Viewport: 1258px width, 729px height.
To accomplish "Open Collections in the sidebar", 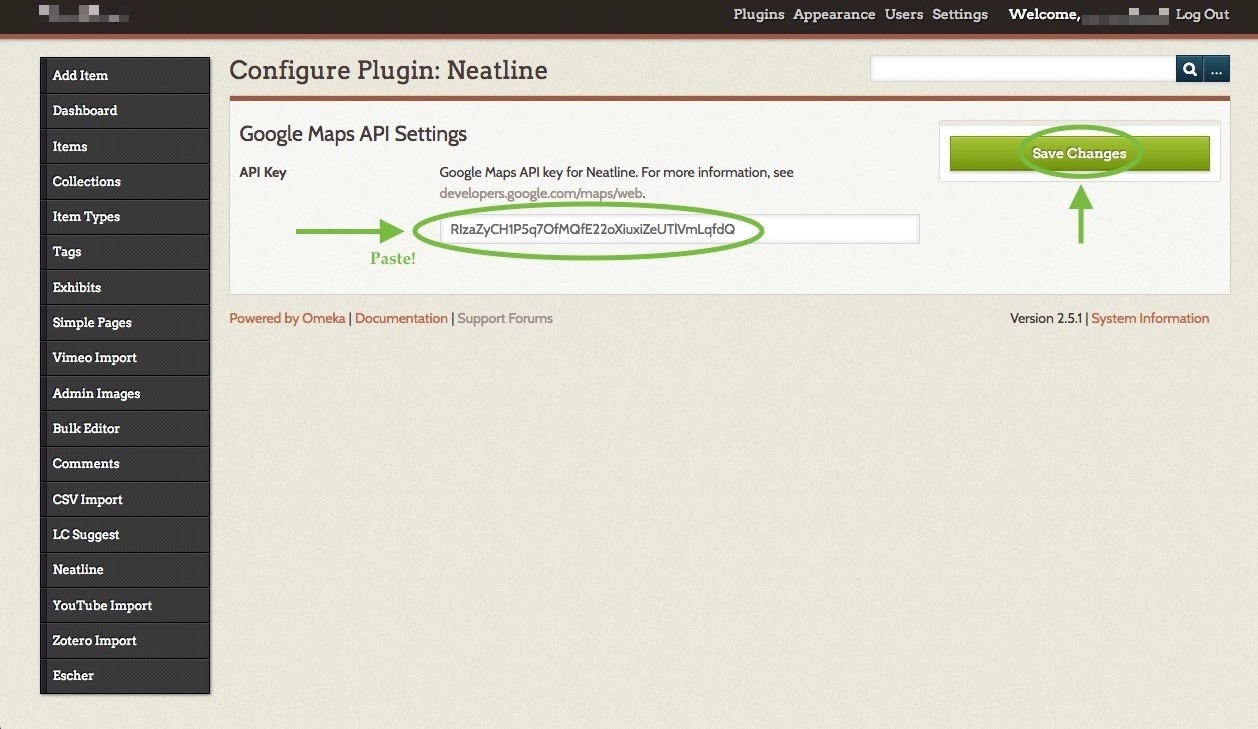I will (125, 181).
